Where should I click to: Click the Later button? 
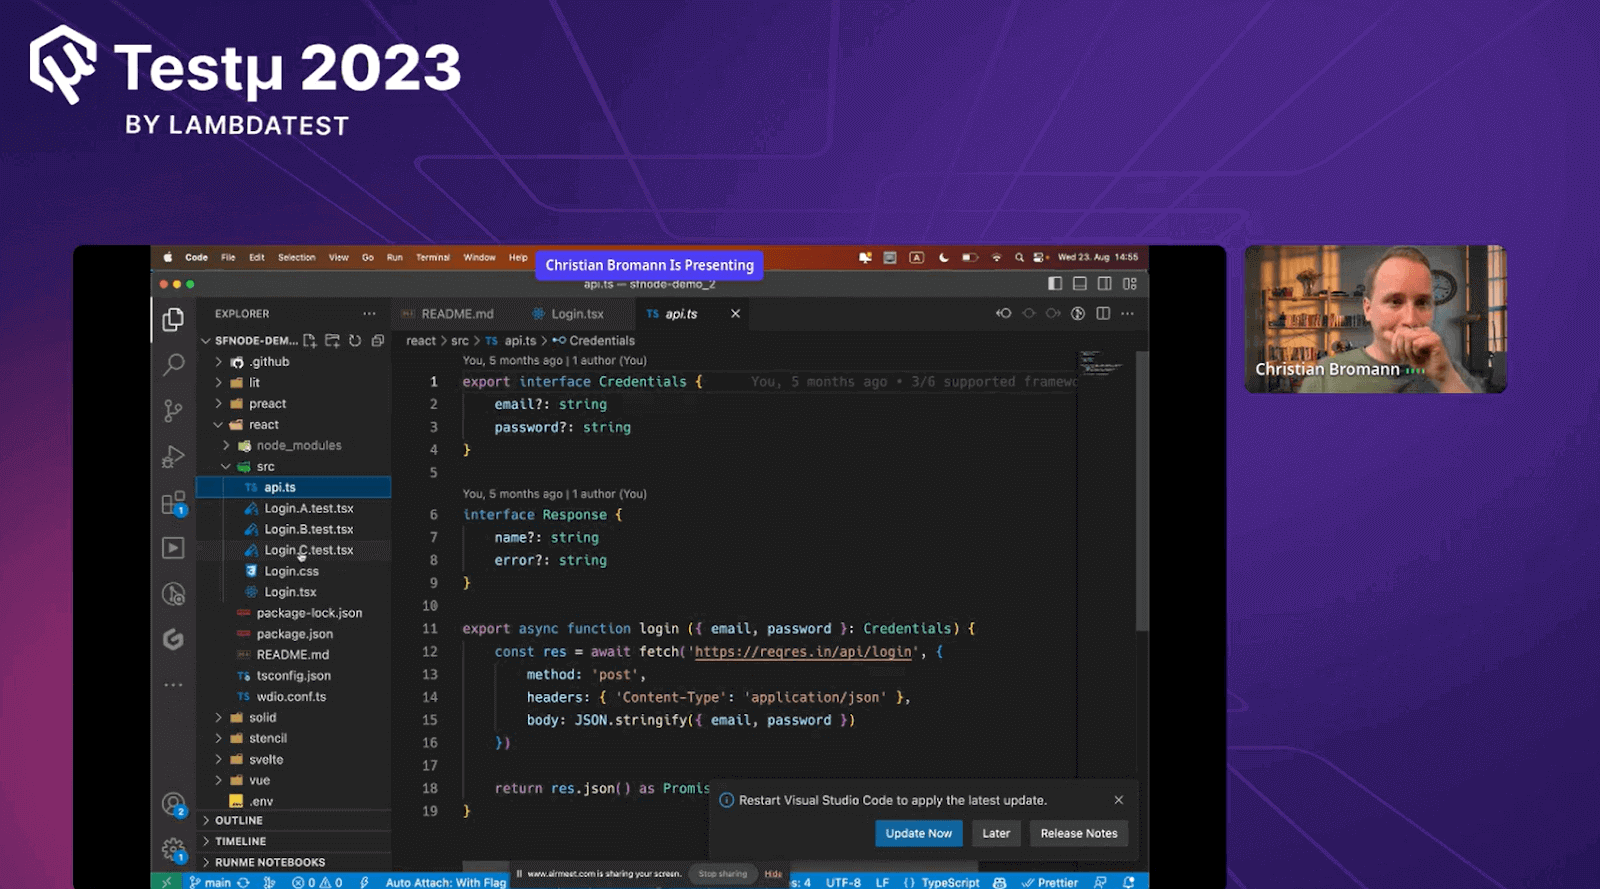tap(996, 834)
